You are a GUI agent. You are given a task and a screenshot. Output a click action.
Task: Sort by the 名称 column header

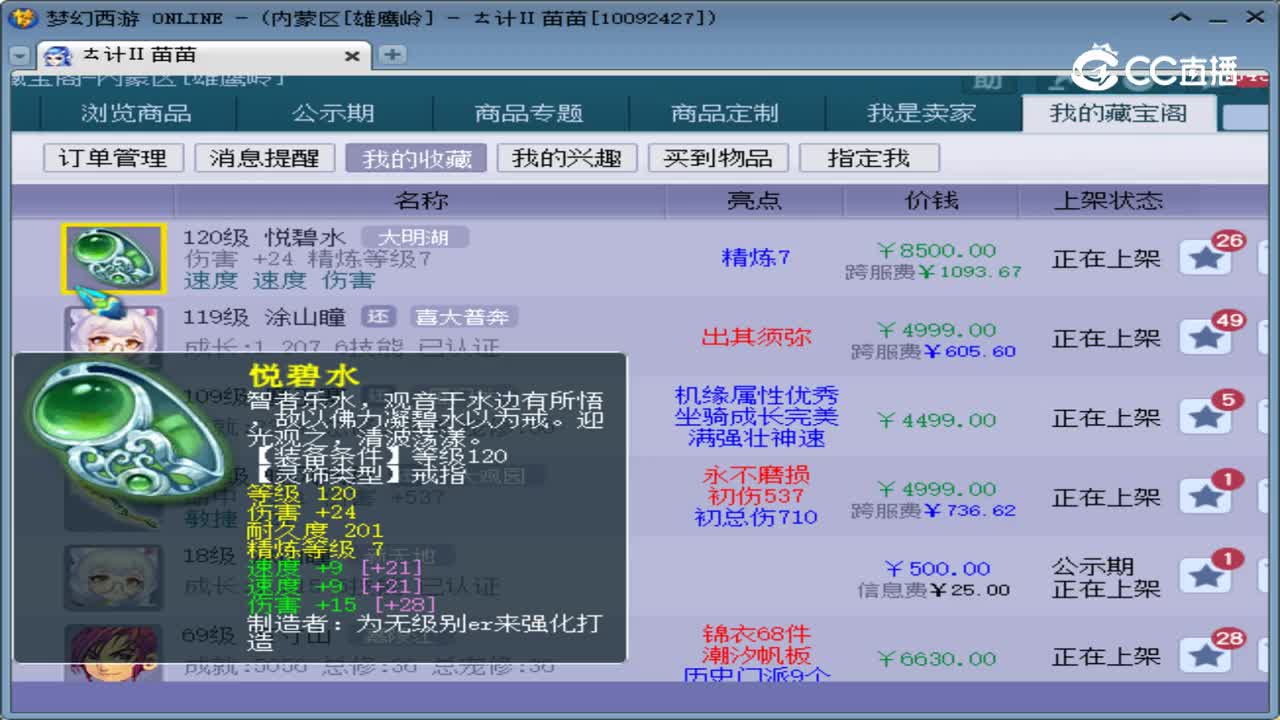coord(421,201)
